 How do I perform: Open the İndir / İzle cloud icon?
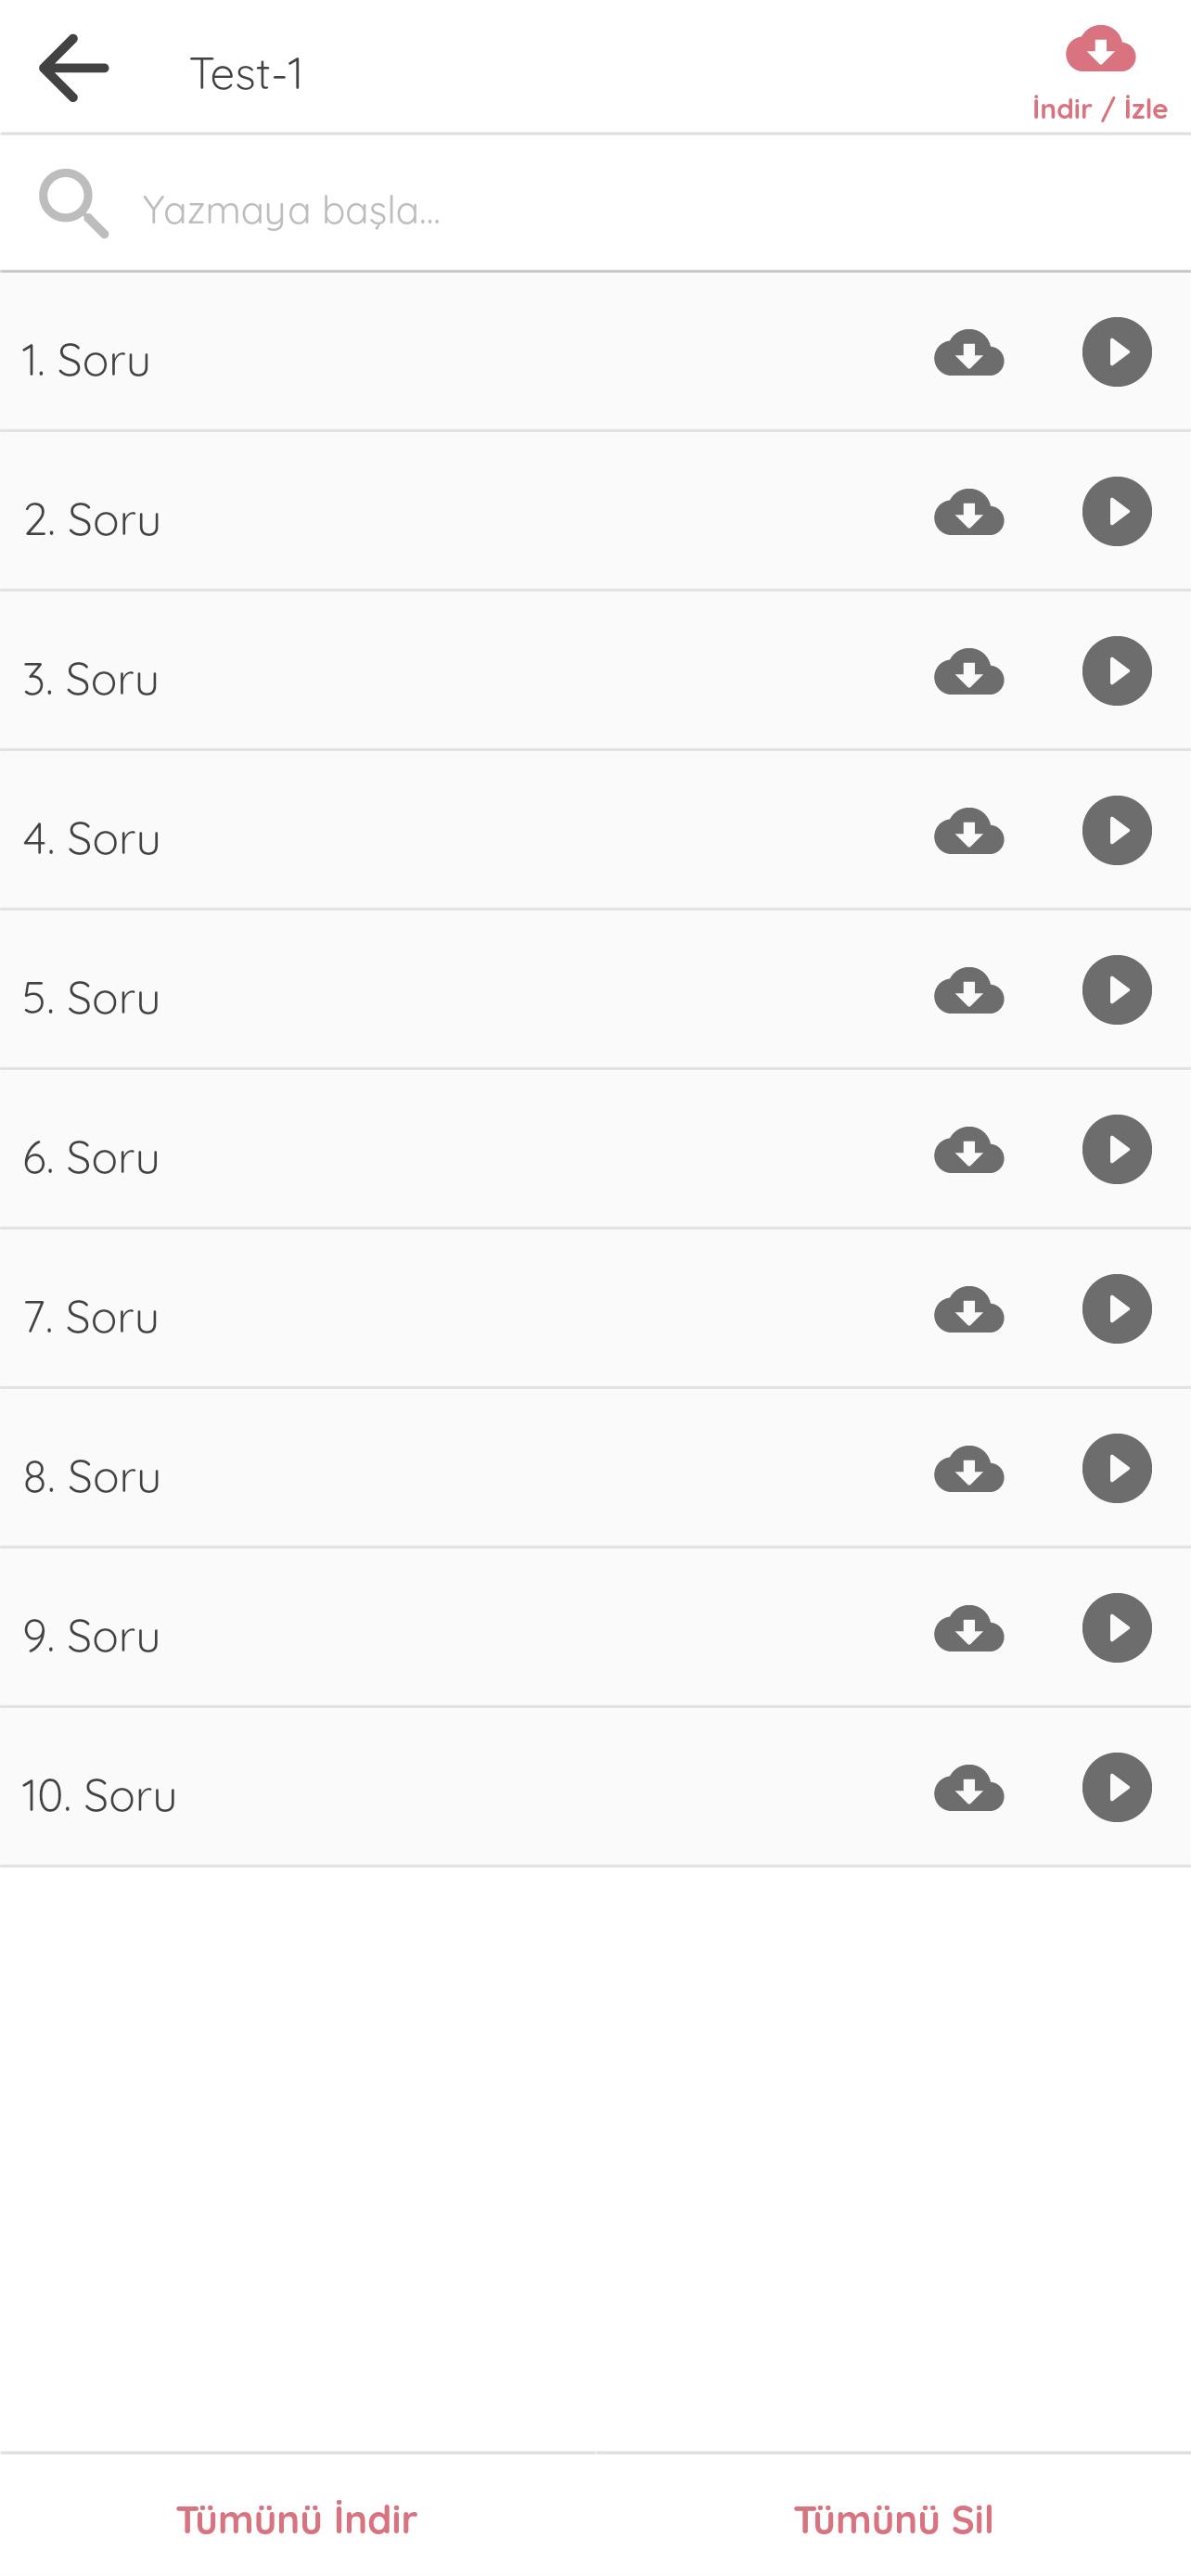coord(1100,50)
